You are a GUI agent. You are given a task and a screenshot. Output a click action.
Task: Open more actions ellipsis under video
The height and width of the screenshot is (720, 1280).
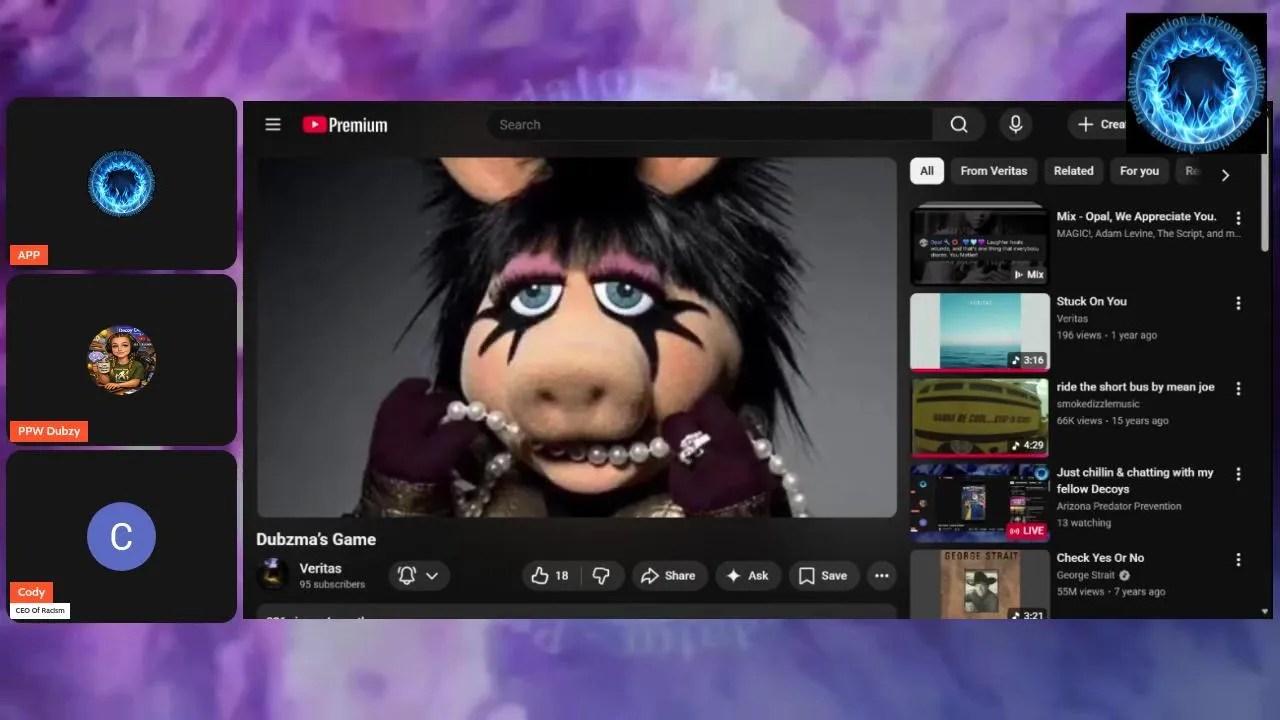pyautogui.click(x=881, y=575)
